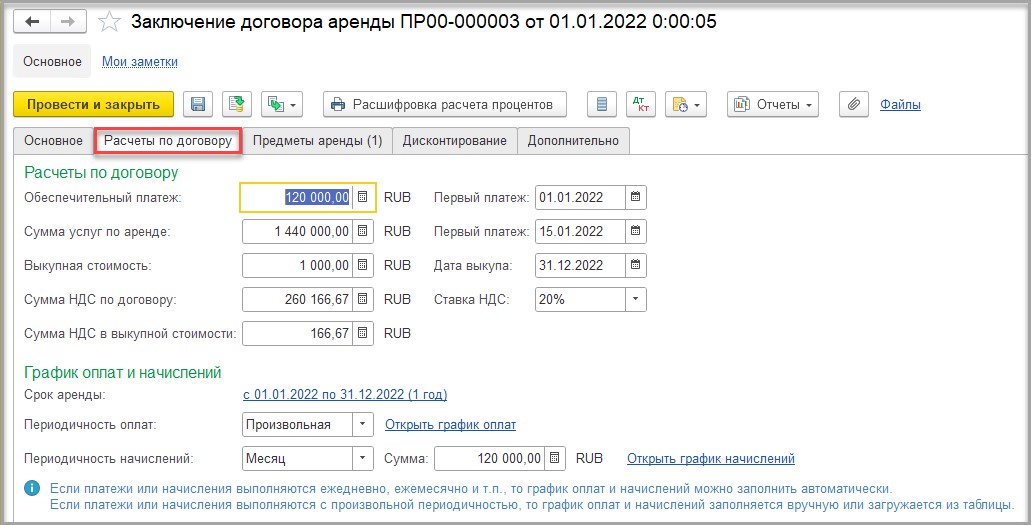The height and width of the screenshot is (525, 1031).
Task: Go back with the left arrow button
Action: [32, 22]
